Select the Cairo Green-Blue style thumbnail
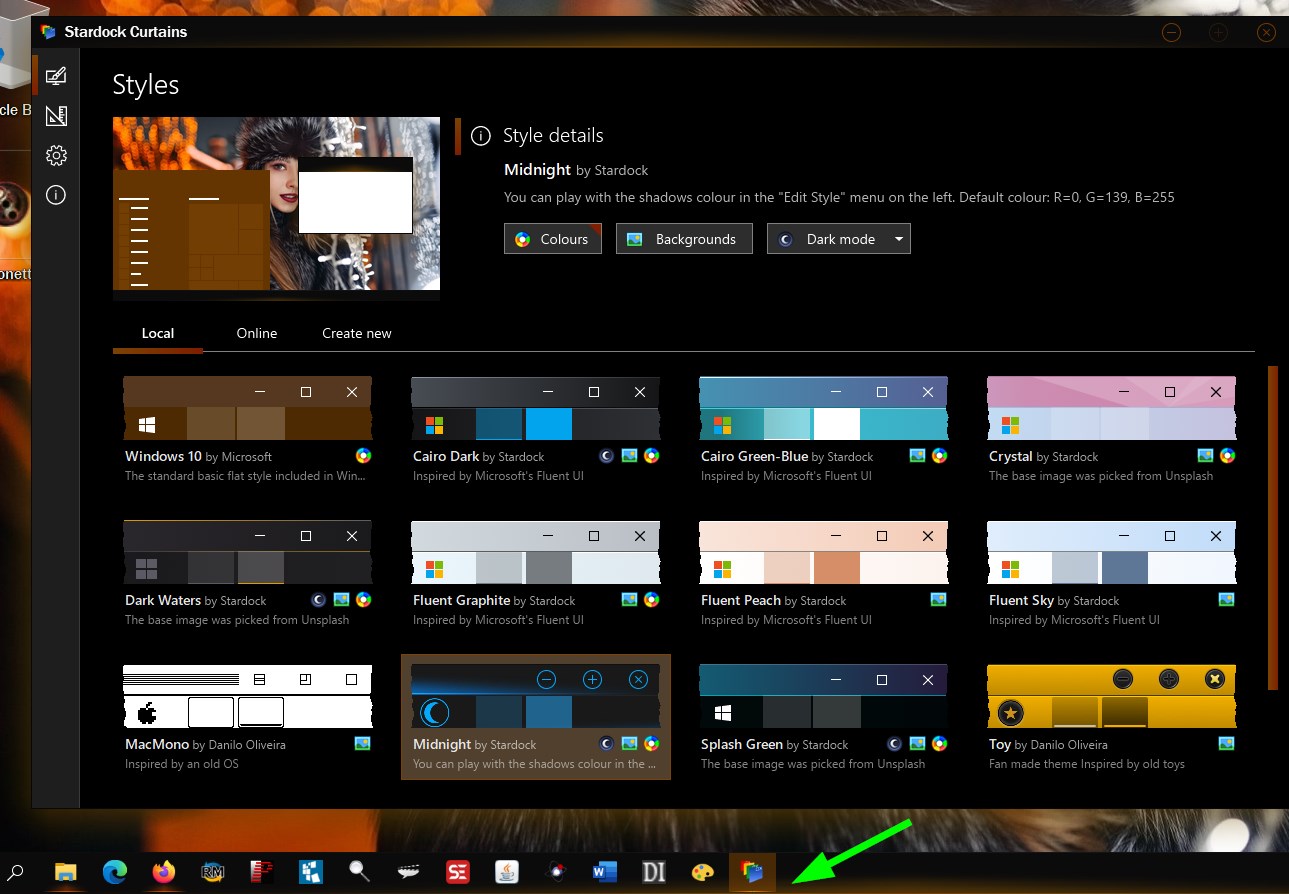Viewport: 1289px width, 894px height. (x=823, y=408)
